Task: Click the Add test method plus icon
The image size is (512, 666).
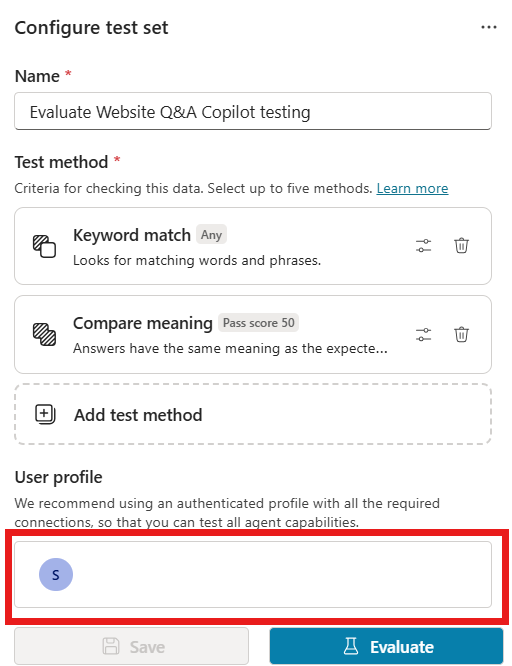Action: (x=45, y=415)
